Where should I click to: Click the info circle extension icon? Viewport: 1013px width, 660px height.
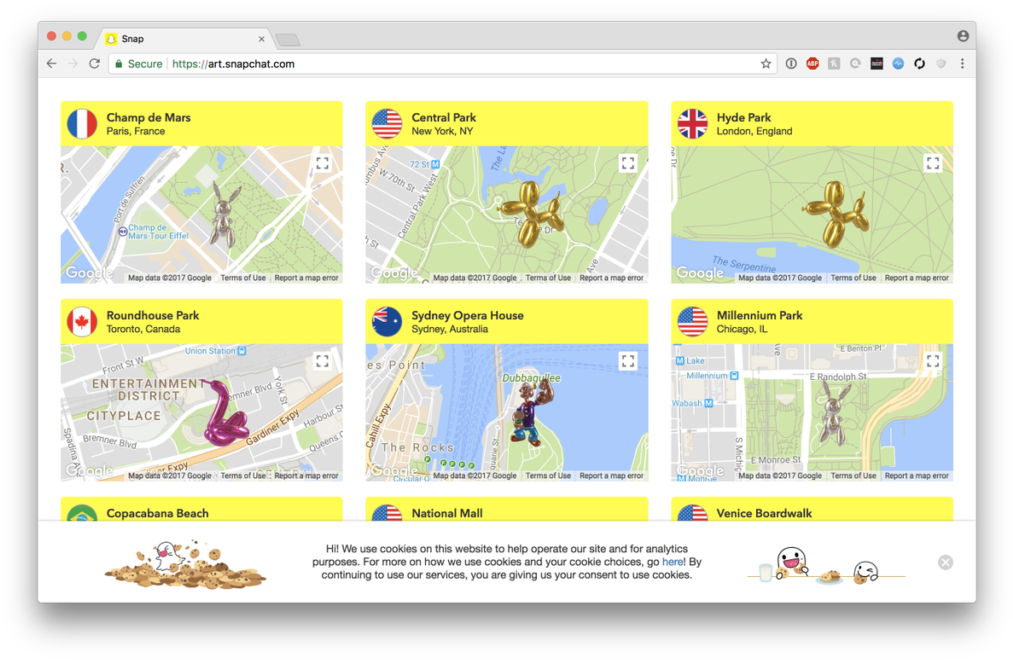(x=791, y=63)
